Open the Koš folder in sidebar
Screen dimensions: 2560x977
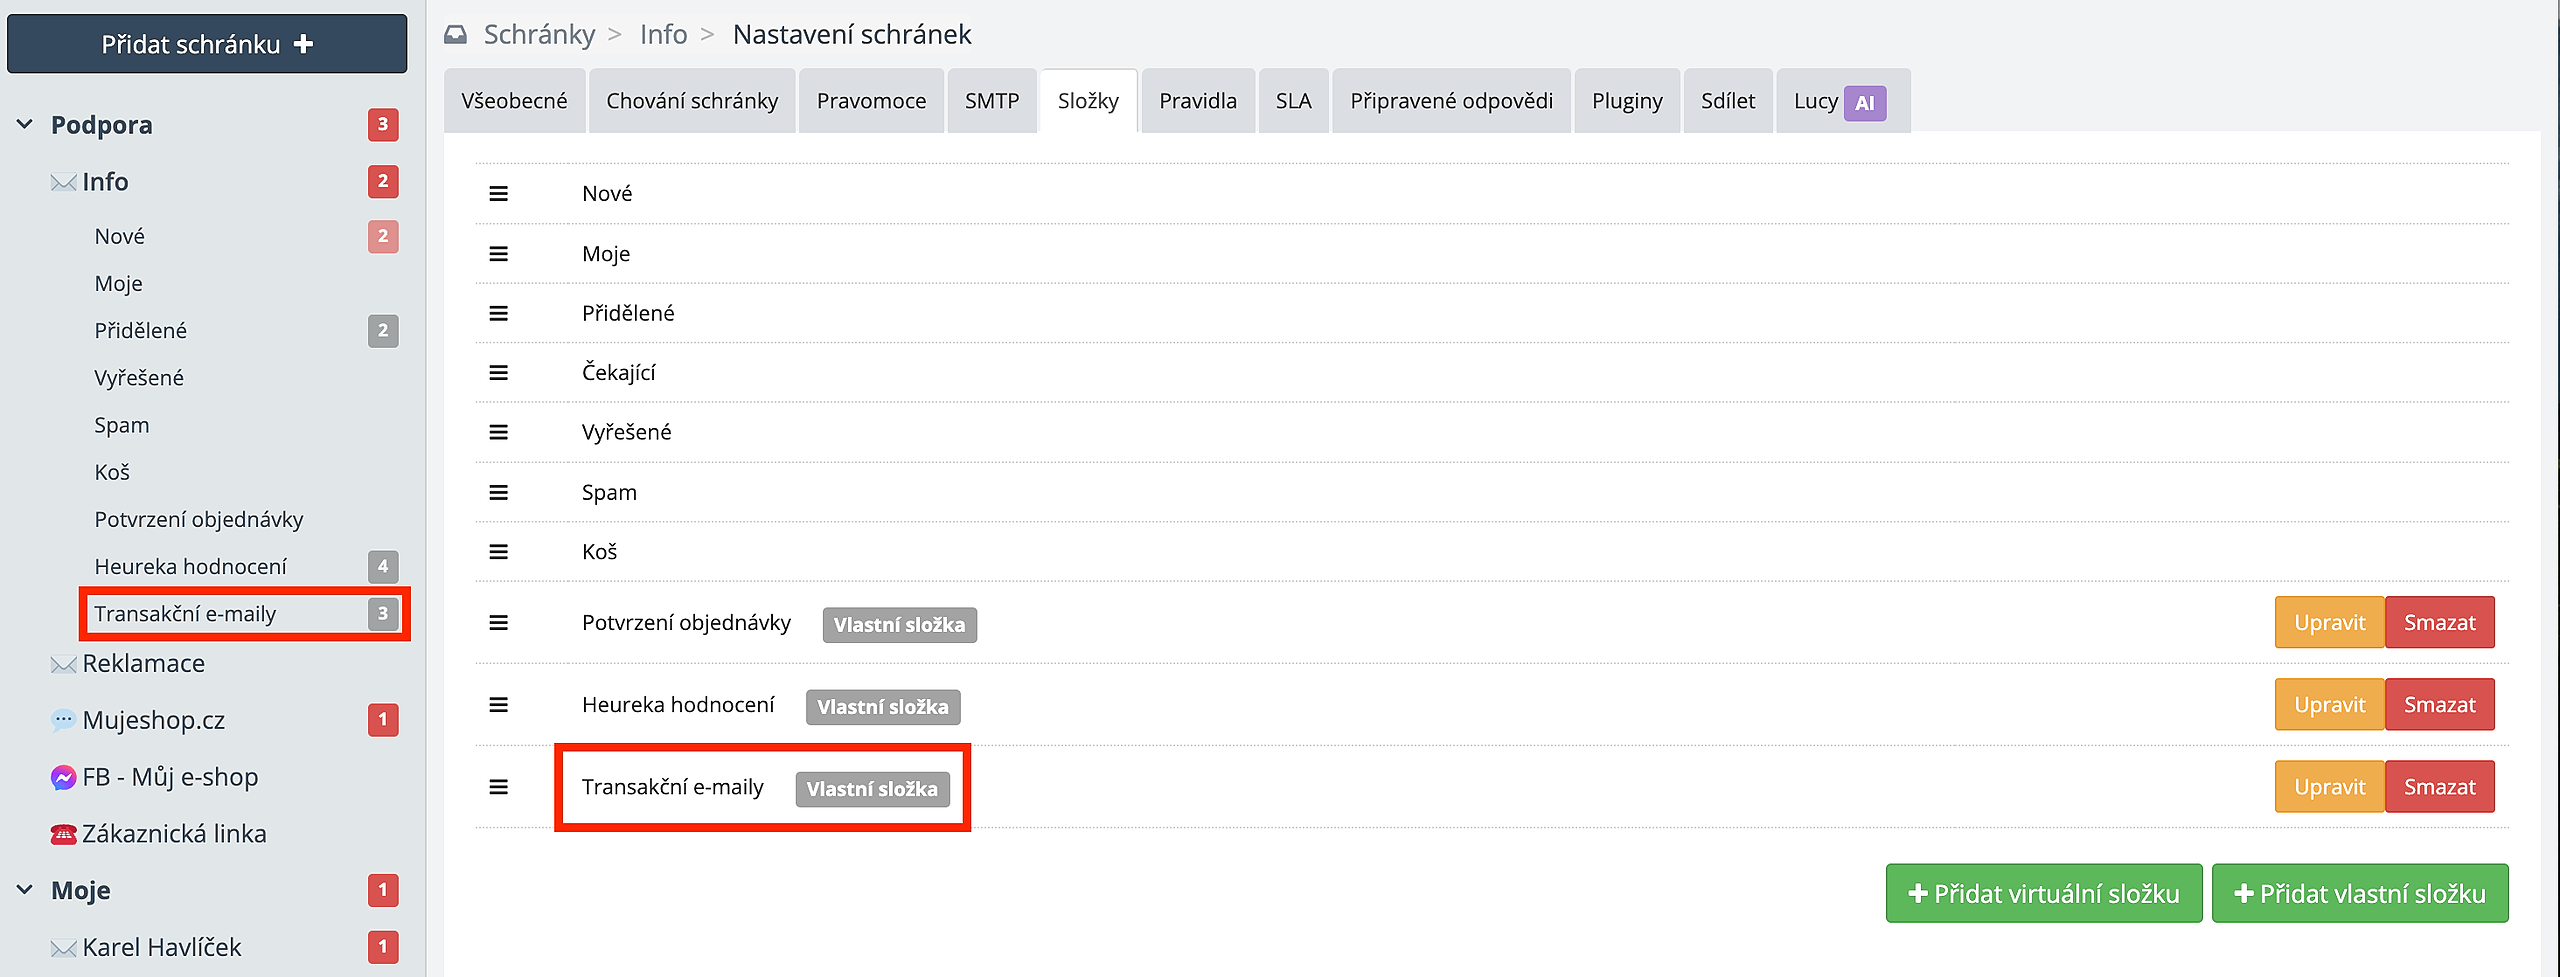tap(112, 472)
